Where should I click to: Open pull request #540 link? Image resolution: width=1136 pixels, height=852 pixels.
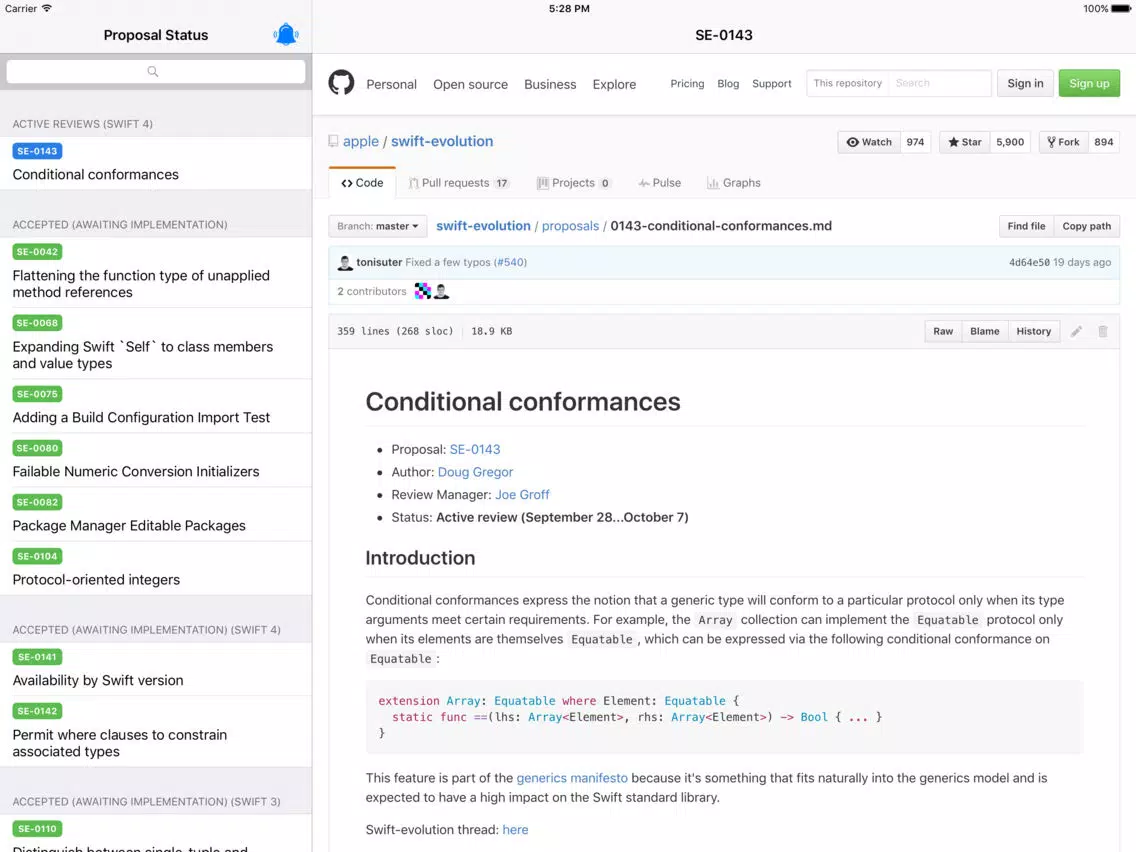(x=510, y=262)
